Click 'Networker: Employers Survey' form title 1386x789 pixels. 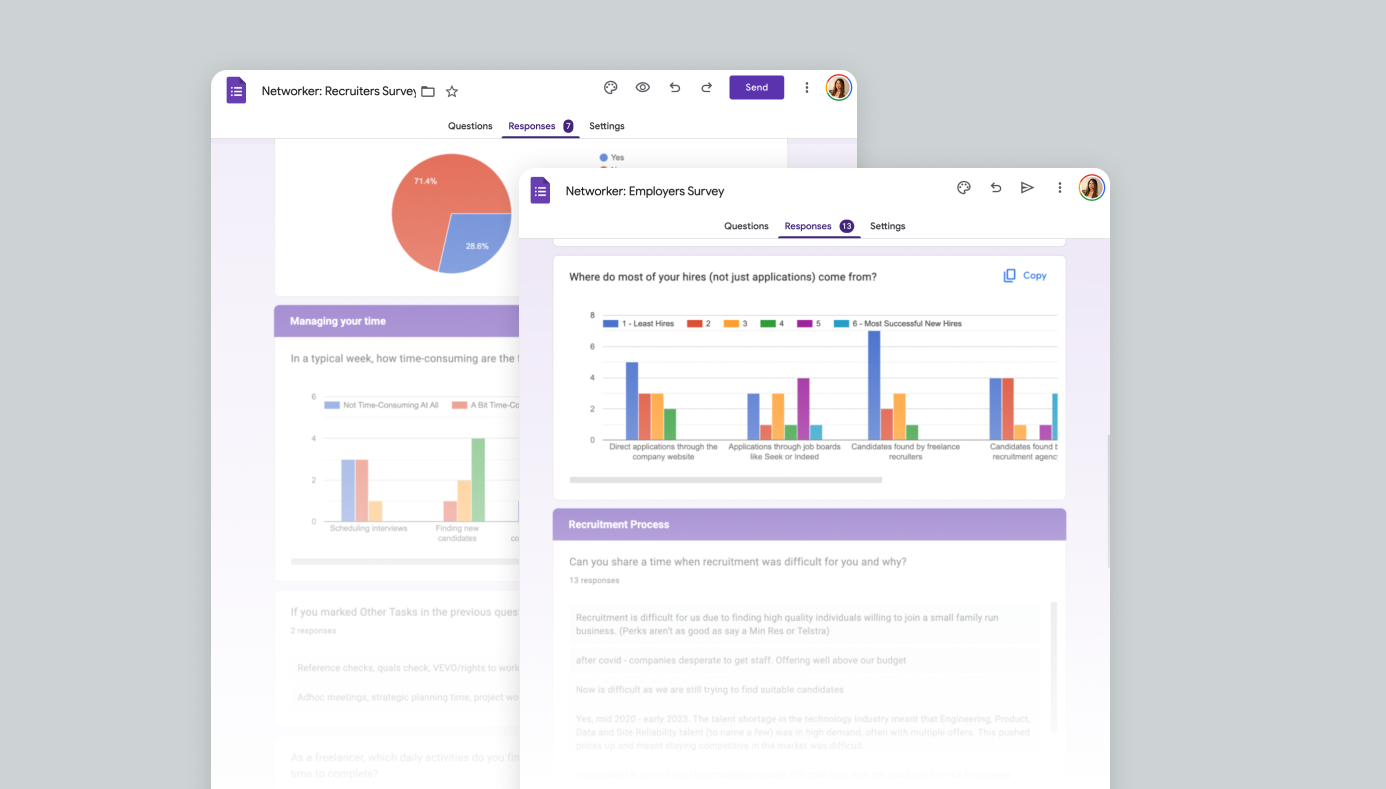tap(645, 191)
